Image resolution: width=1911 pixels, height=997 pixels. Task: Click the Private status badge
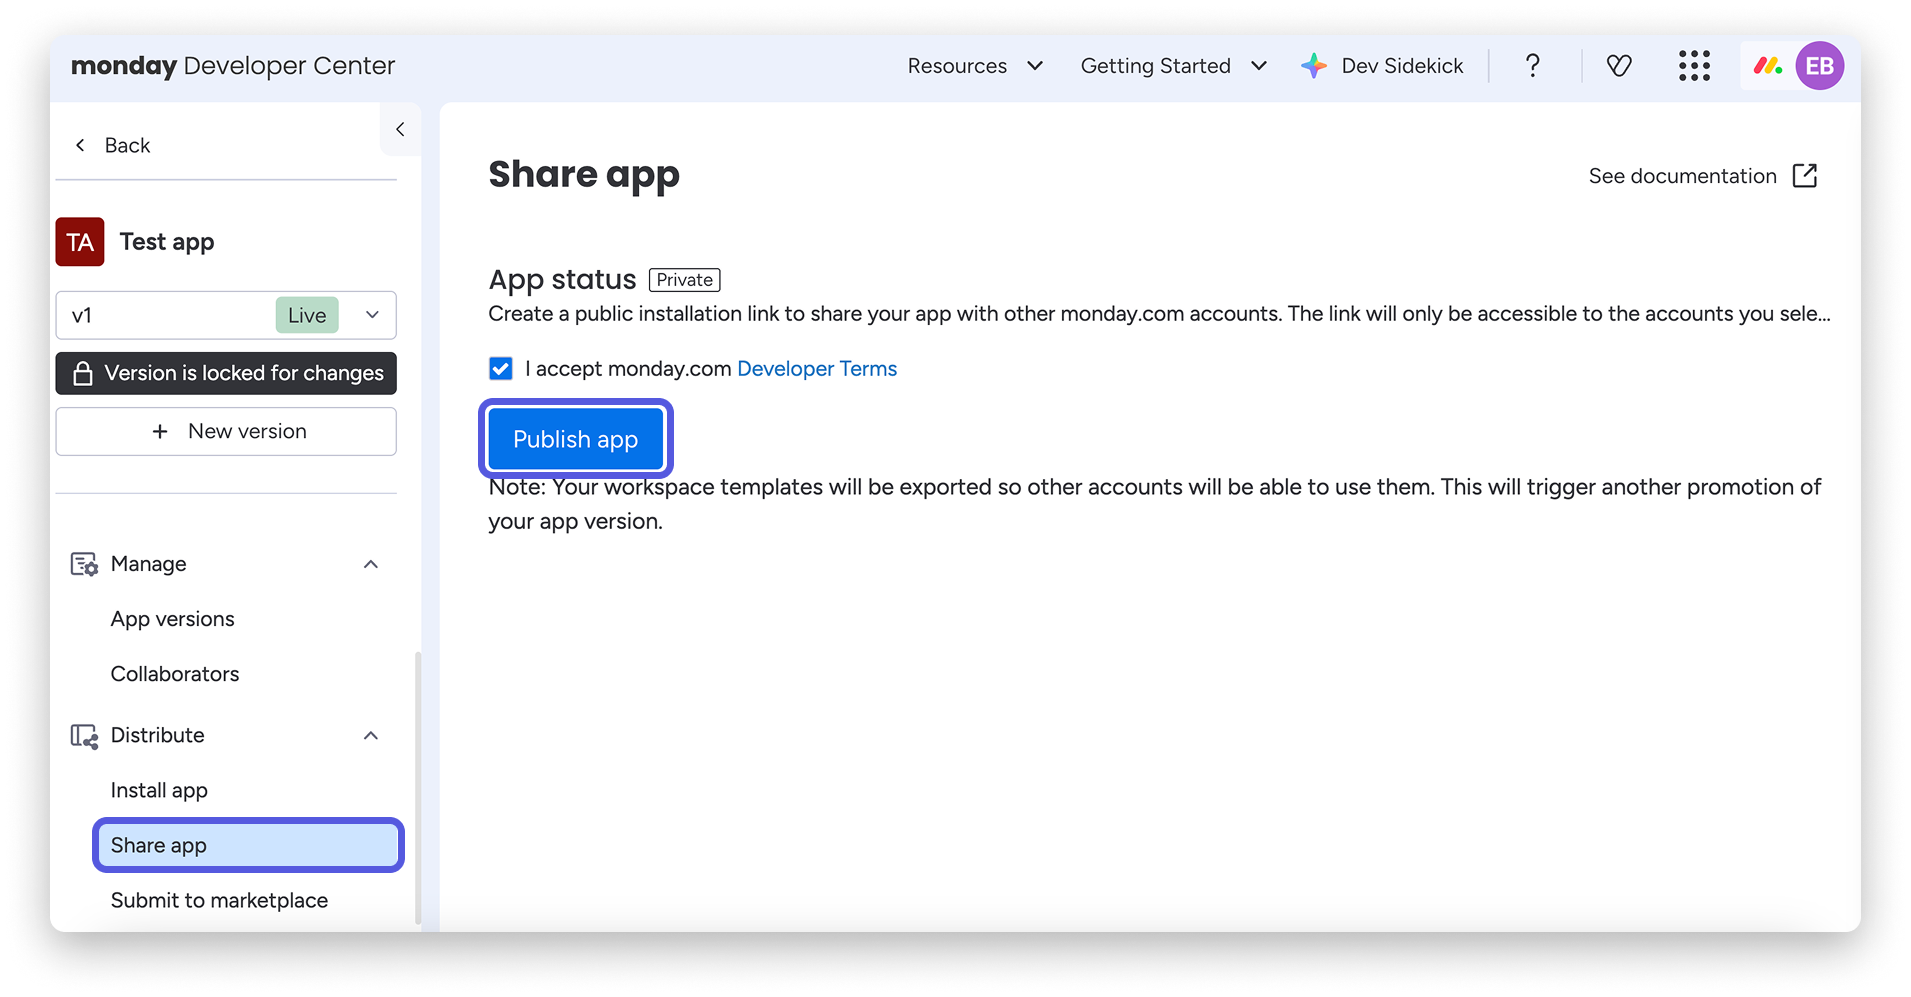[x=685, y=280]
